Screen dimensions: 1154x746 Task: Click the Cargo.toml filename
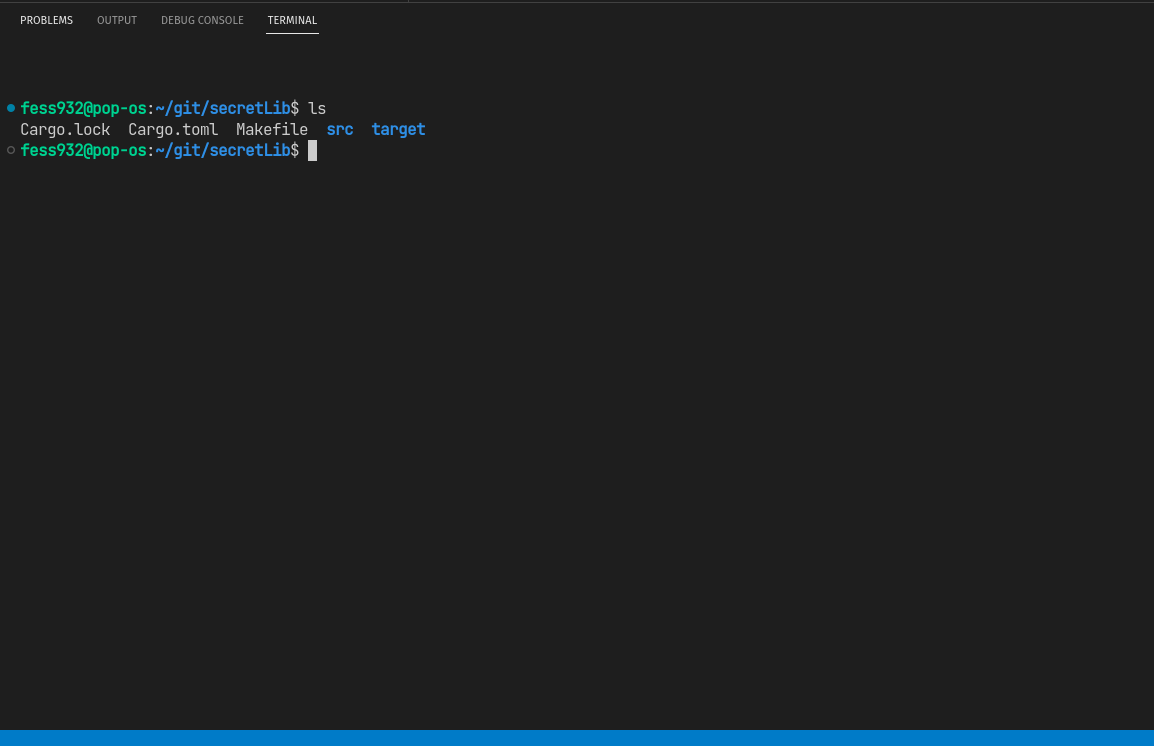click(173, 129)
